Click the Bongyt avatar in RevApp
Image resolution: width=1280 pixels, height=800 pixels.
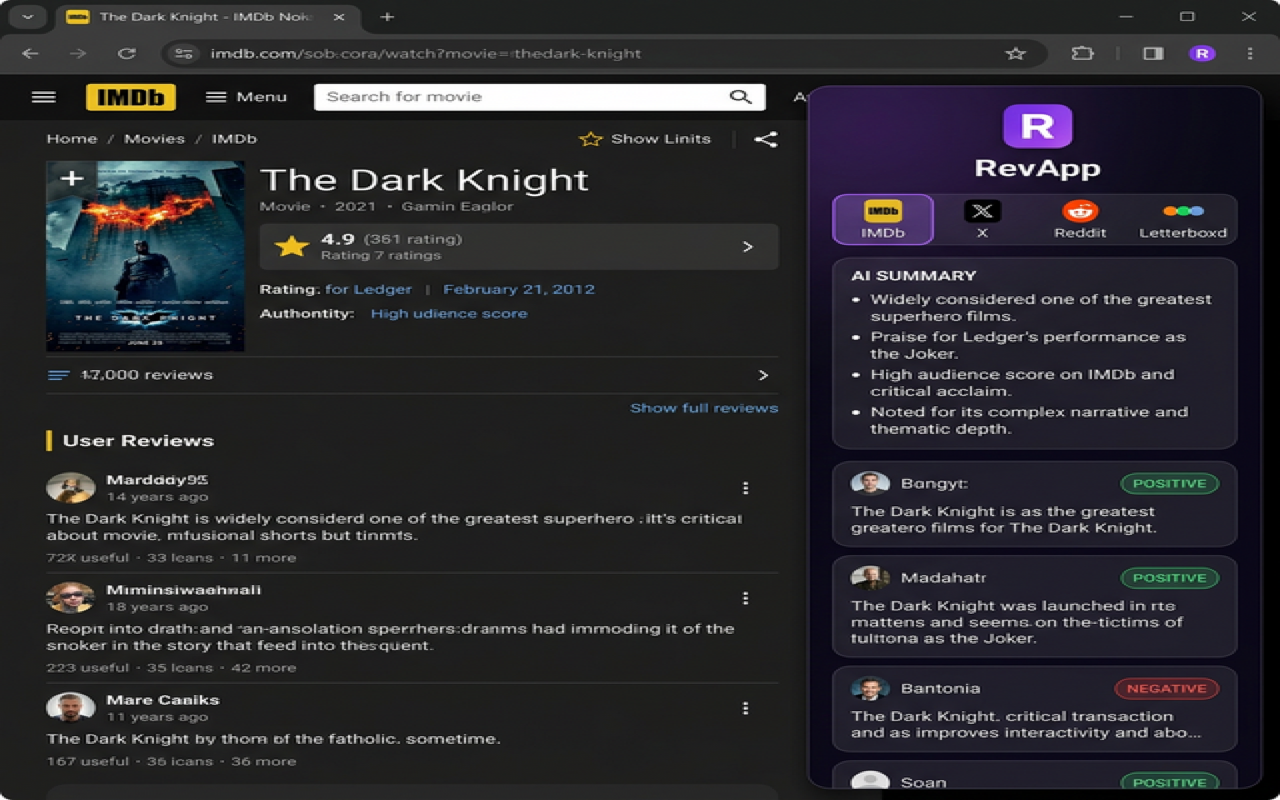(870, 483)
